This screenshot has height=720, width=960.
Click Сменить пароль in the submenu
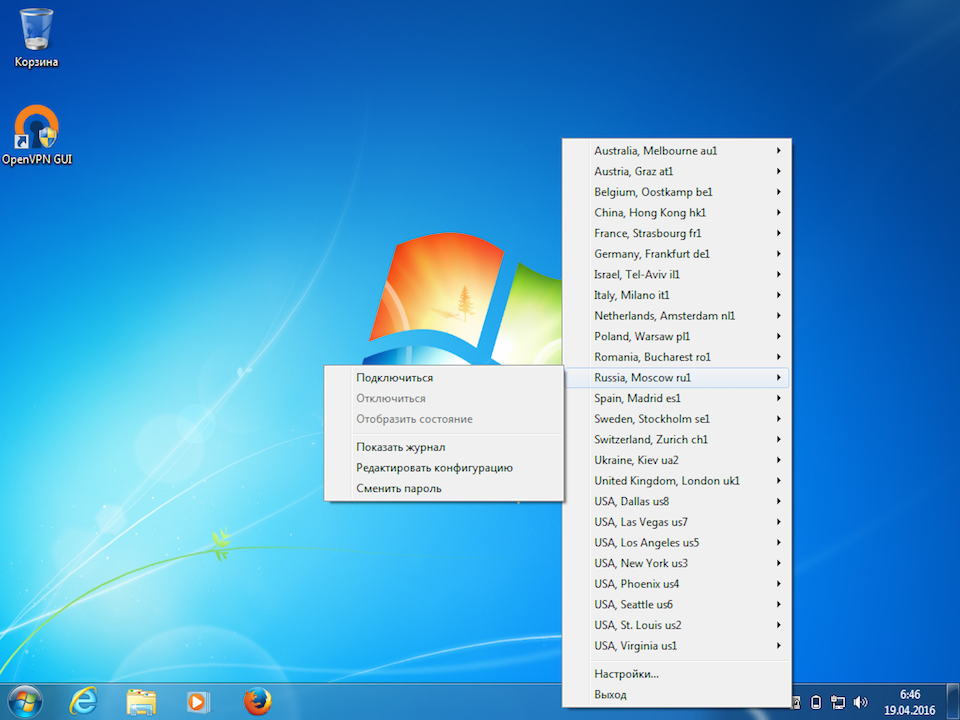398,489
